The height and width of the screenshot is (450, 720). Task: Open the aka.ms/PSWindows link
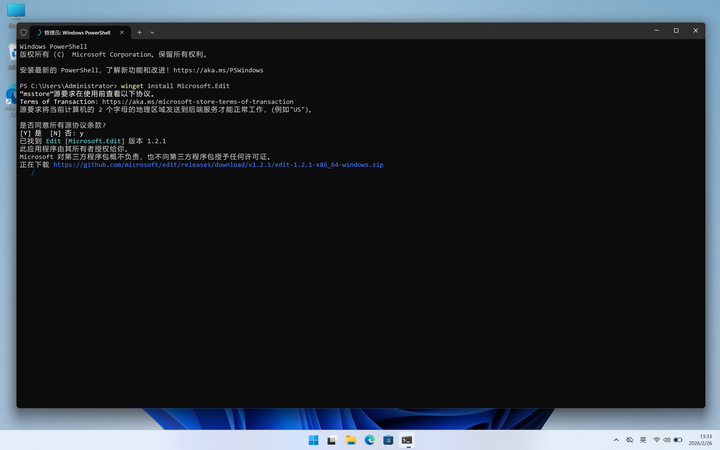[218, 70]
